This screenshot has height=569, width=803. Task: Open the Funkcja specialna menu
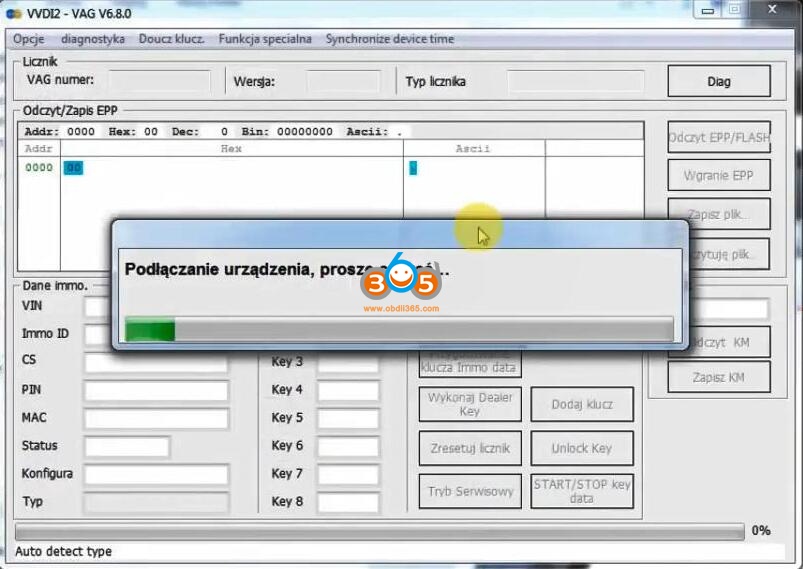(x=265, y=39)
